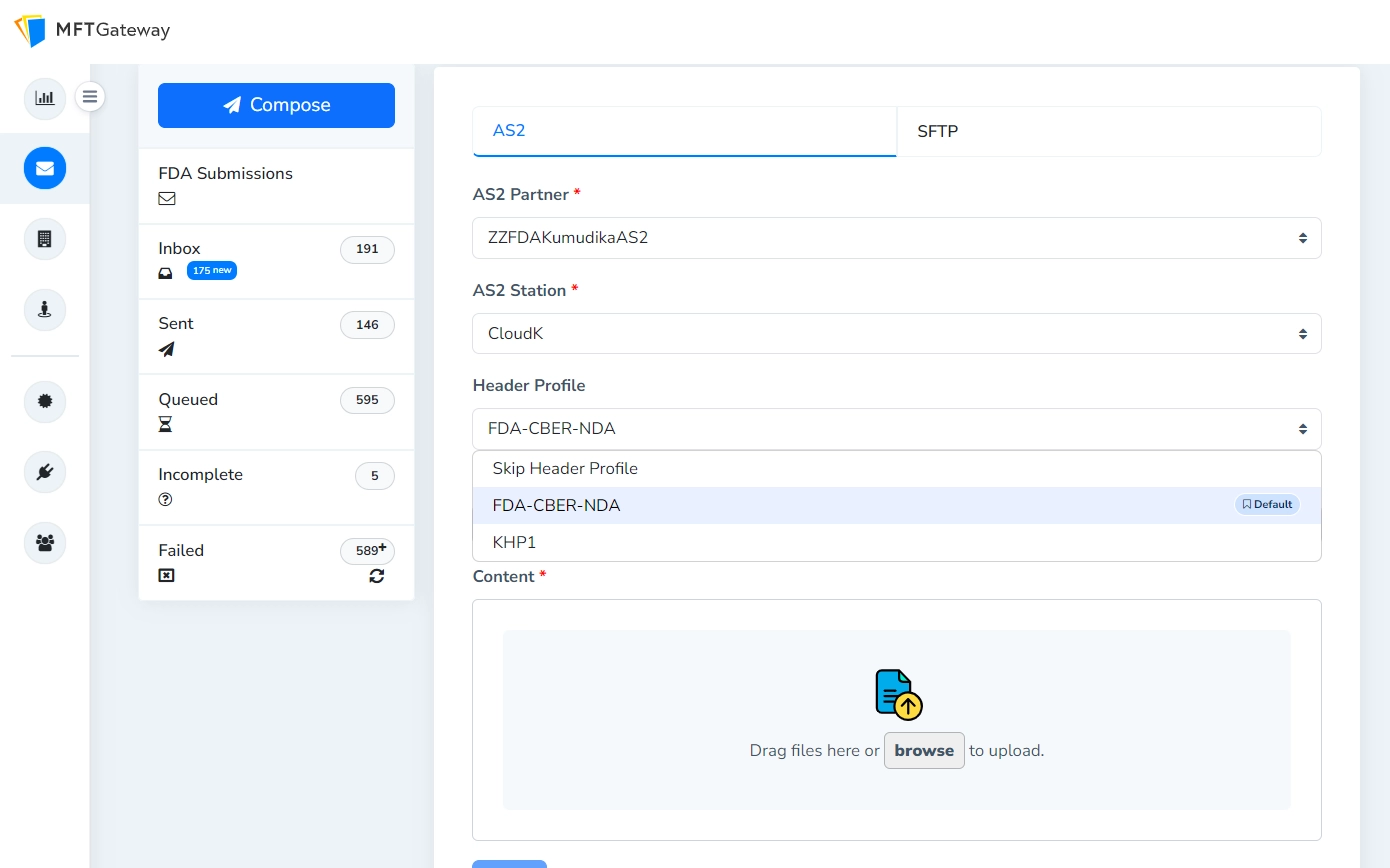Open the AS2 Partner dropdown

tap(896, 238)
